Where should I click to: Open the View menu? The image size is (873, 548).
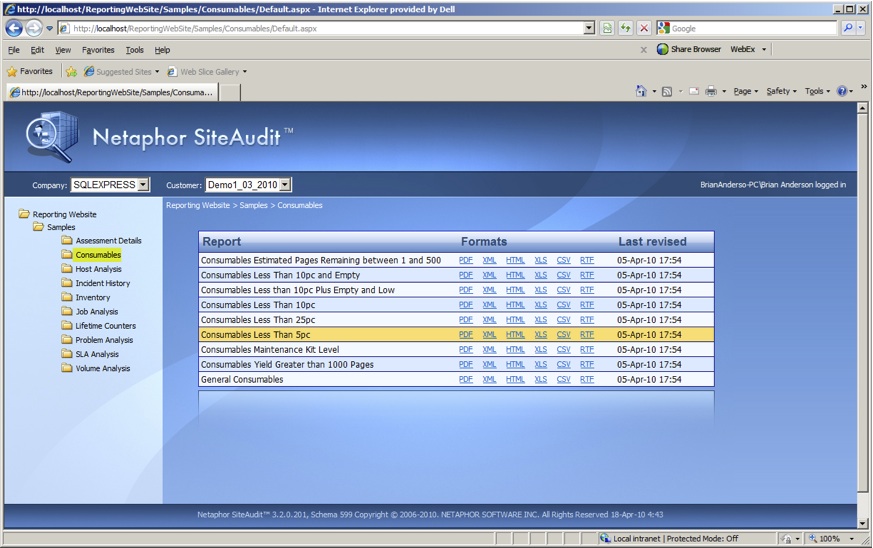pyautogui.click(x=63, y=50)
